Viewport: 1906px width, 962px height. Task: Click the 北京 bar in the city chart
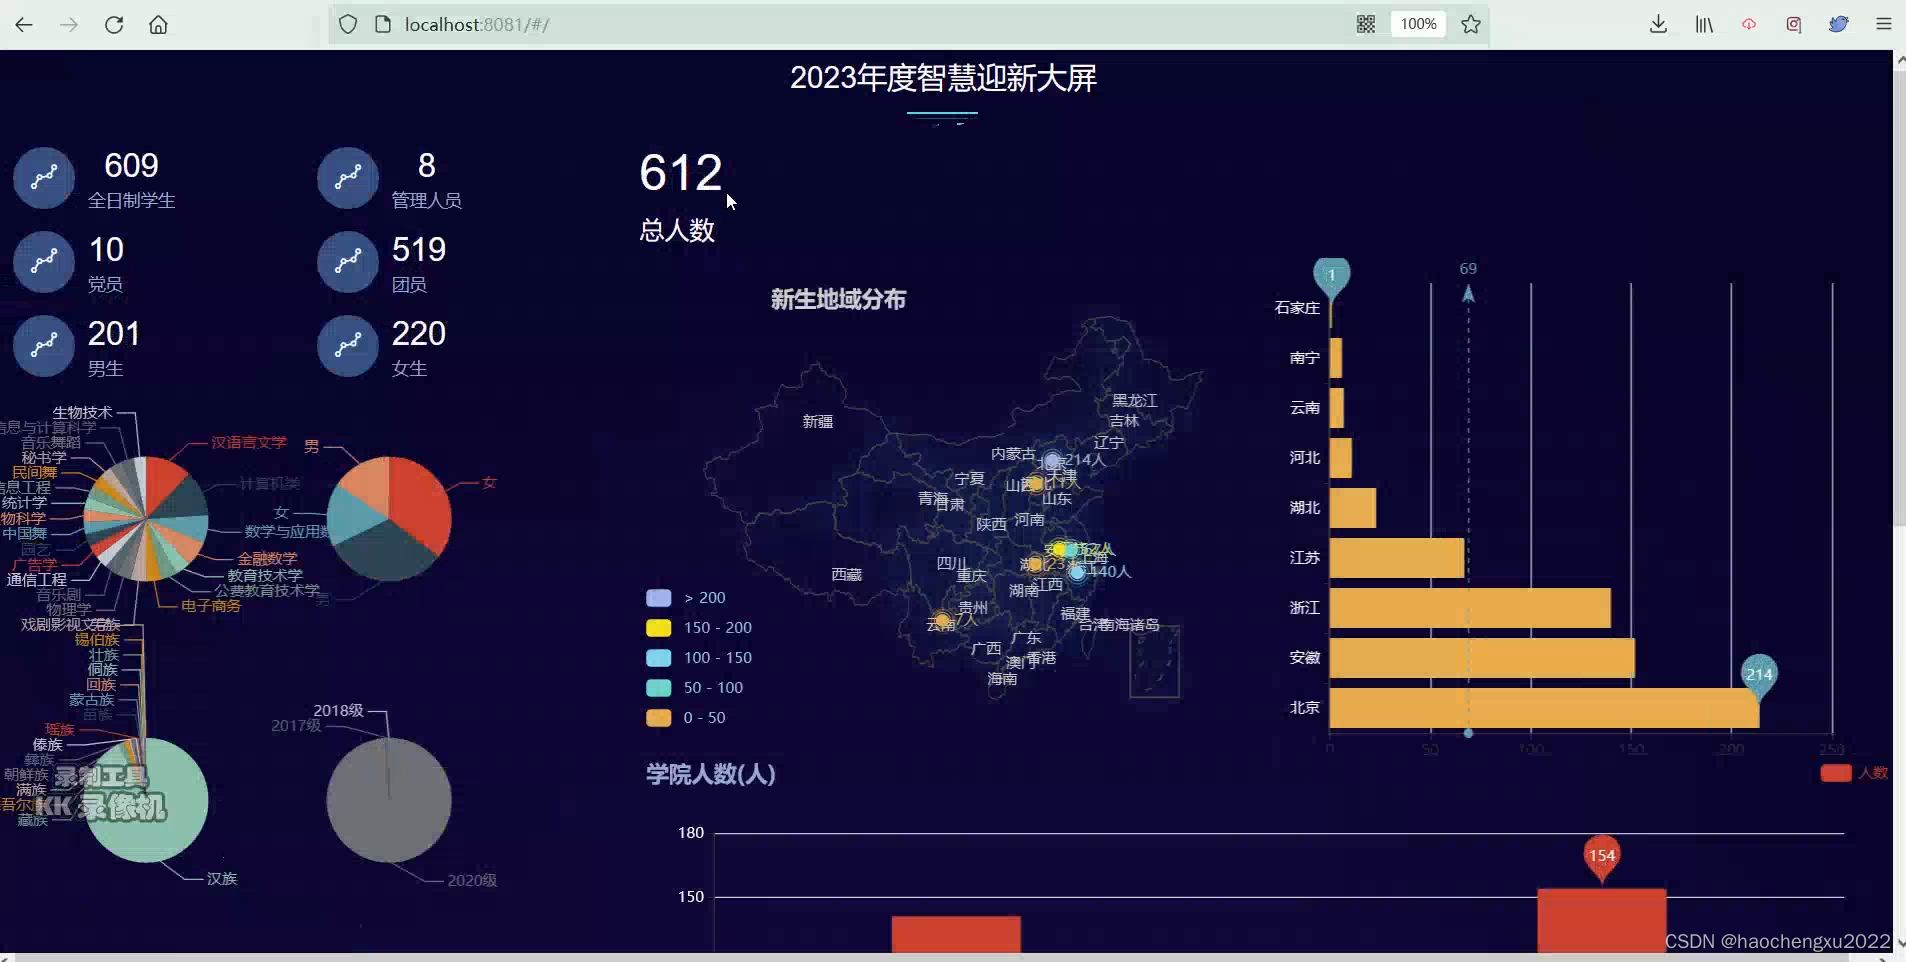pos(1544,708)
